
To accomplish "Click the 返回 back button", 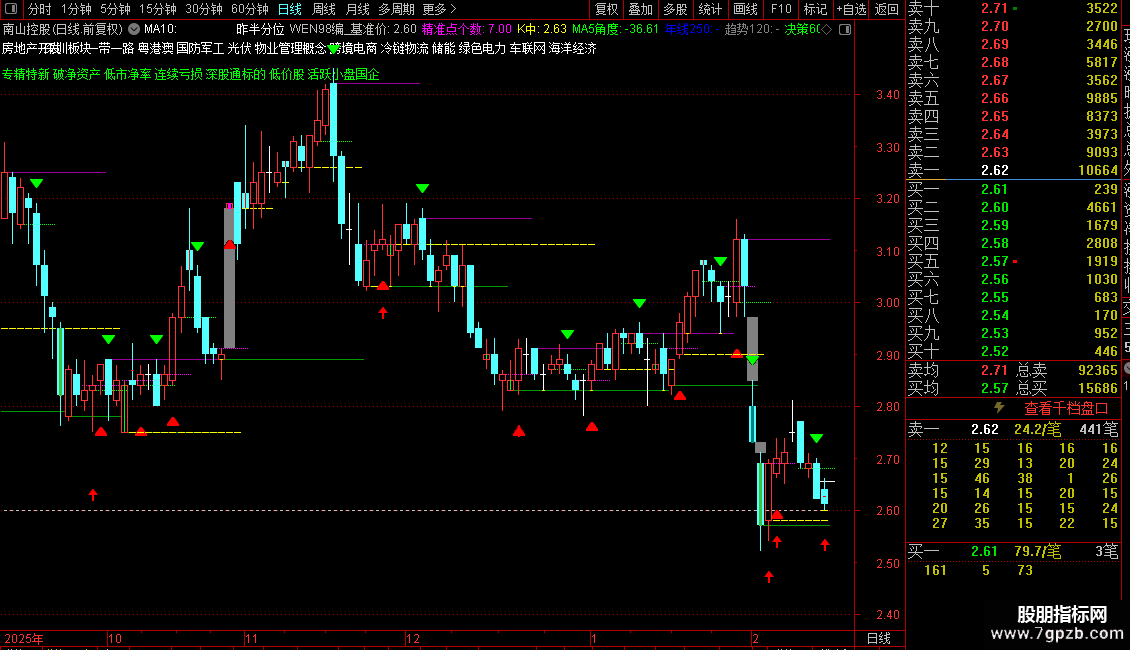I will pyautogui.click(x=886, y=9).
